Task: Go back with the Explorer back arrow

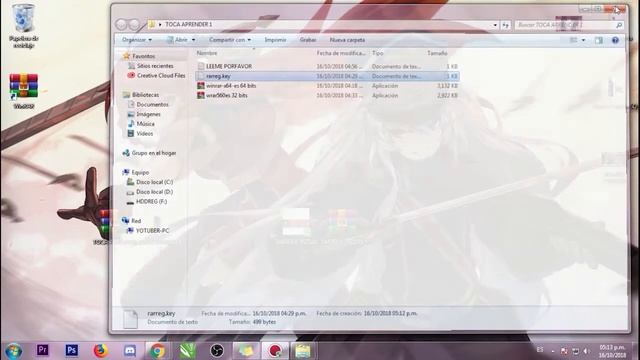Action: pos(121,24)
